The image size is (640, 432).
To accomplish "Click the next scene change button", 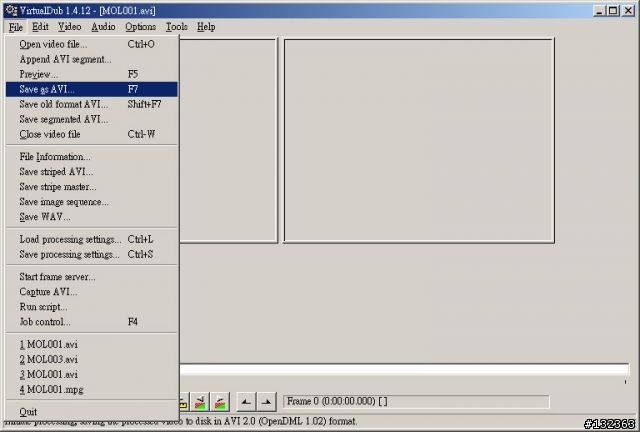I will tap(220, 402).
